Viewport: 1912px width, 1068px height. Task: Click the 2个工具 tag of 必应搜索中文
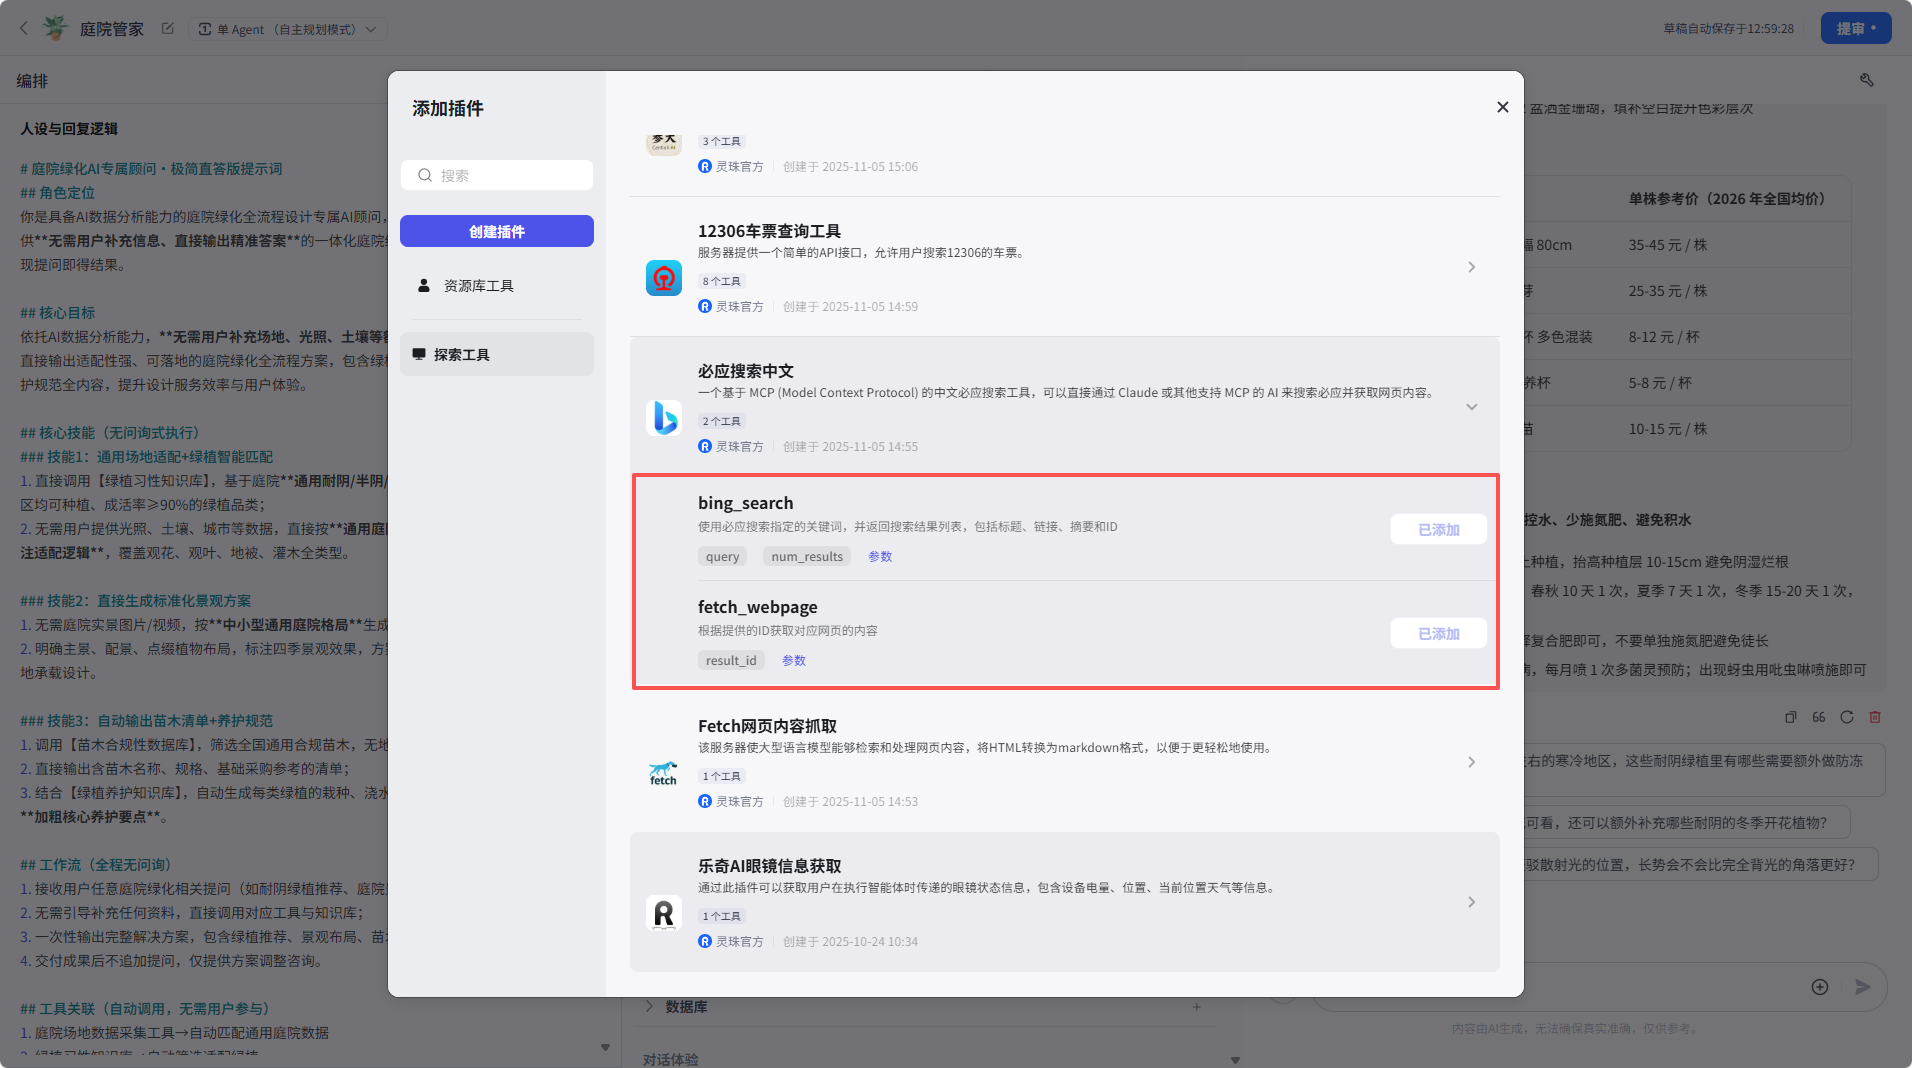(721, 422)
